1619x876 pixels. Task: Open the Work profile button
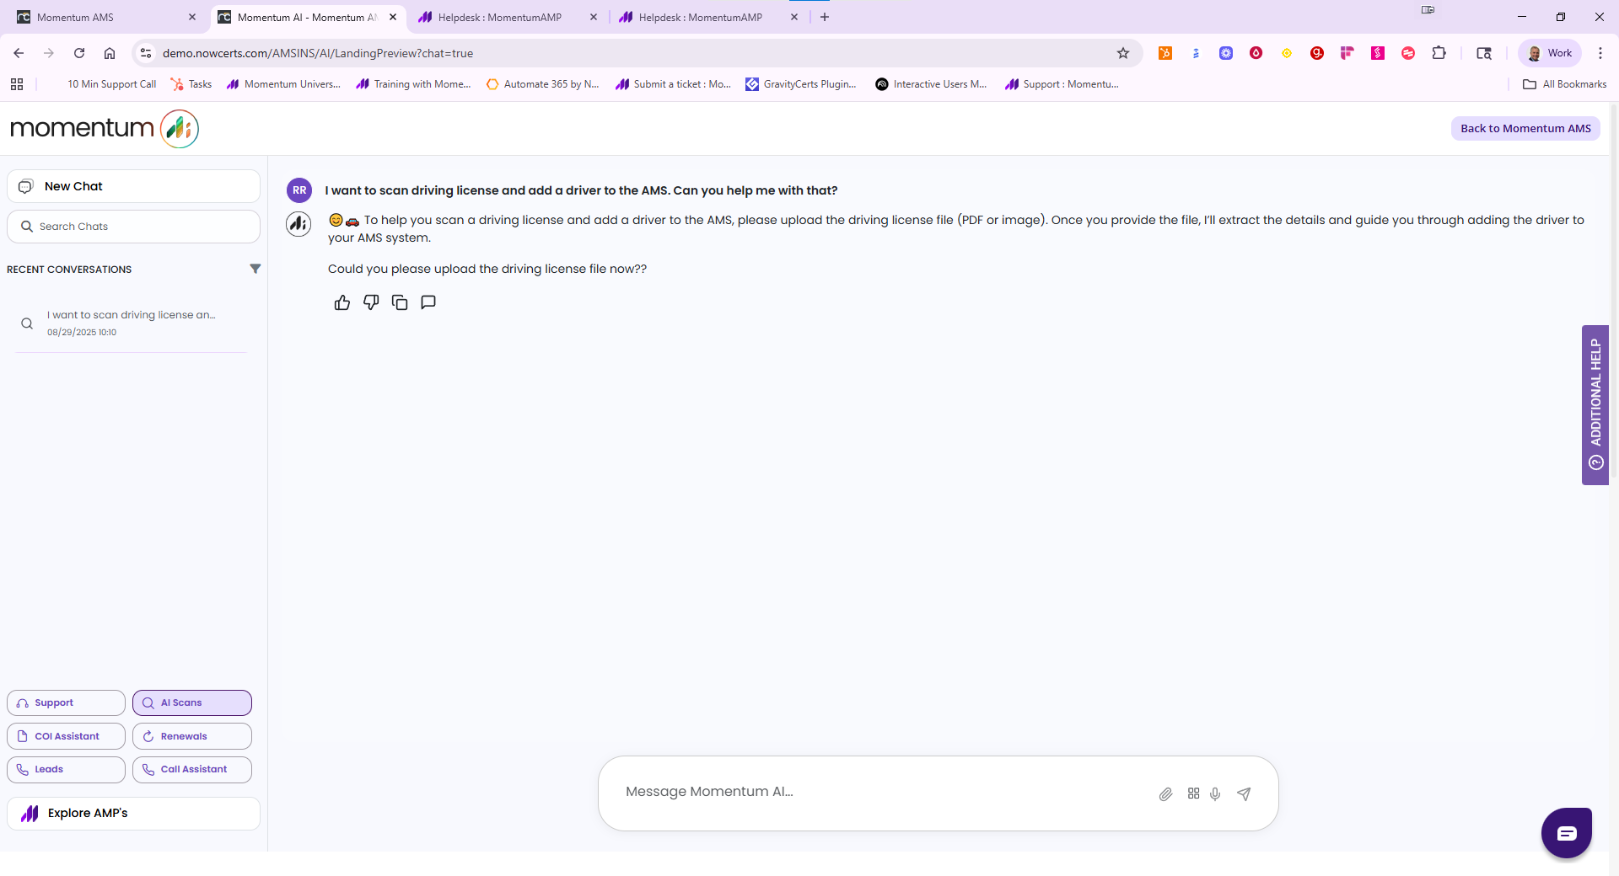(x=1549, y=53)
